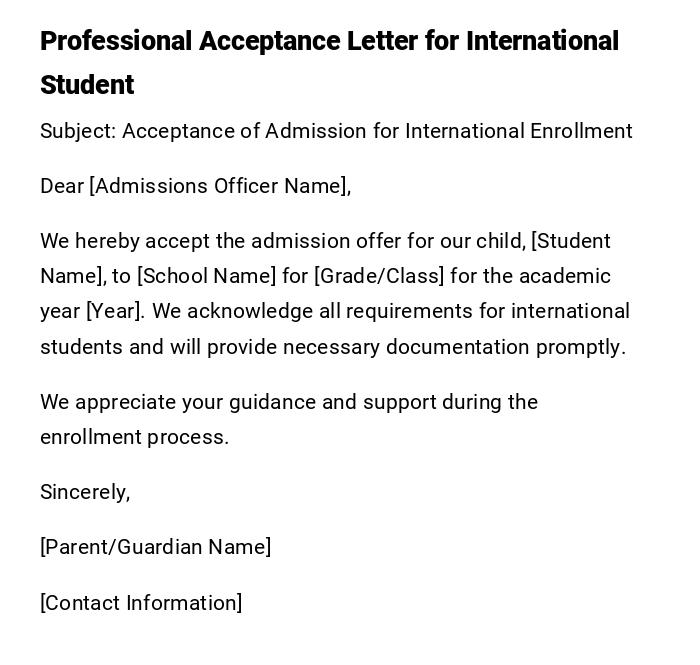Image resolution: width=700 pixels, height=665 pixels.
Task: Click the [Year] placeholder
Action: pyautogui.click(x=115, y=311)
